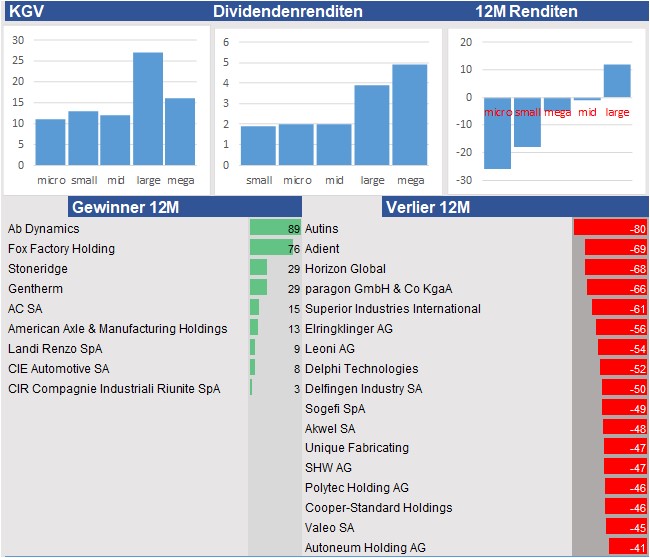
Task: Click the red 'mid' label in 12M Renditen
Action: 587,112
